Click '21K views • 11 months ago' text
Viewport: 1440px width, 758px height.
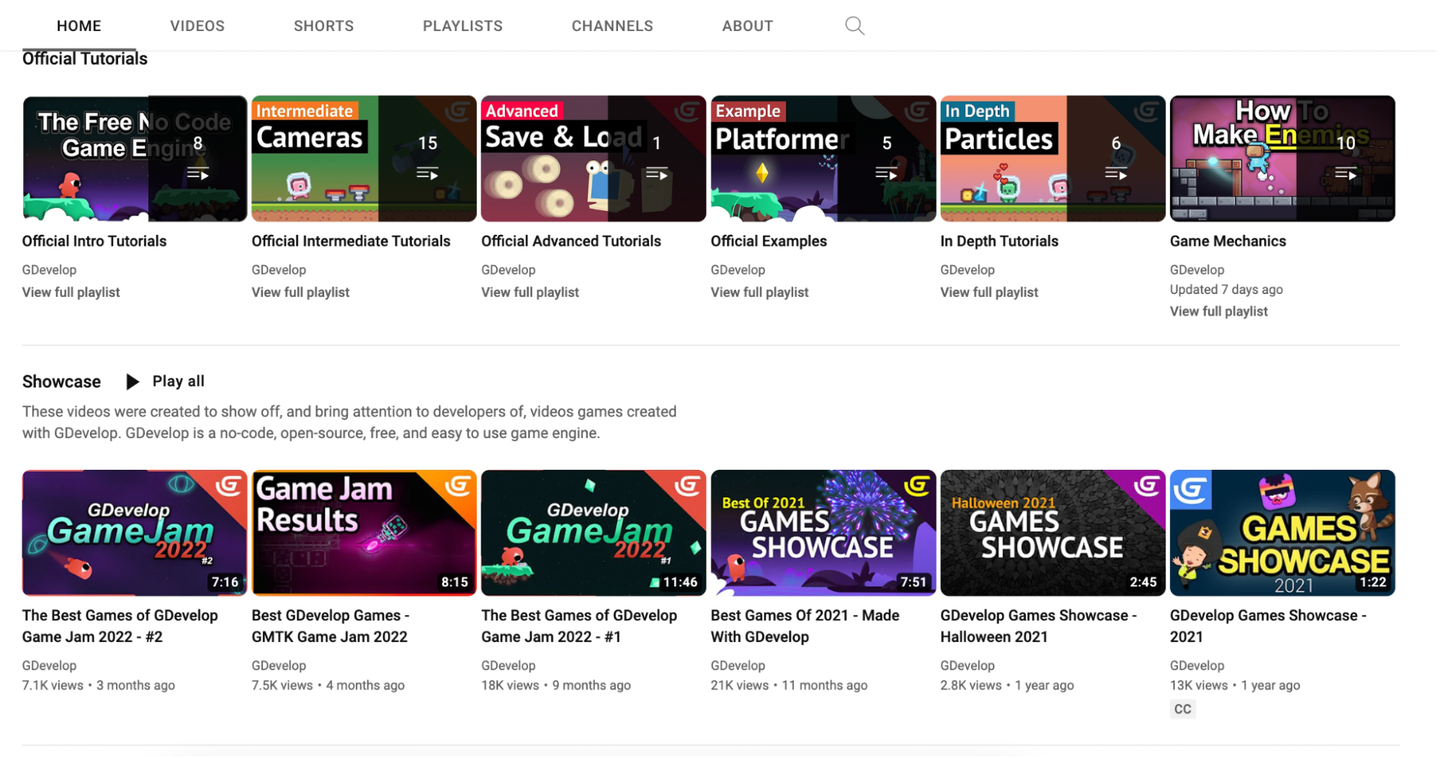pos(789,685)
